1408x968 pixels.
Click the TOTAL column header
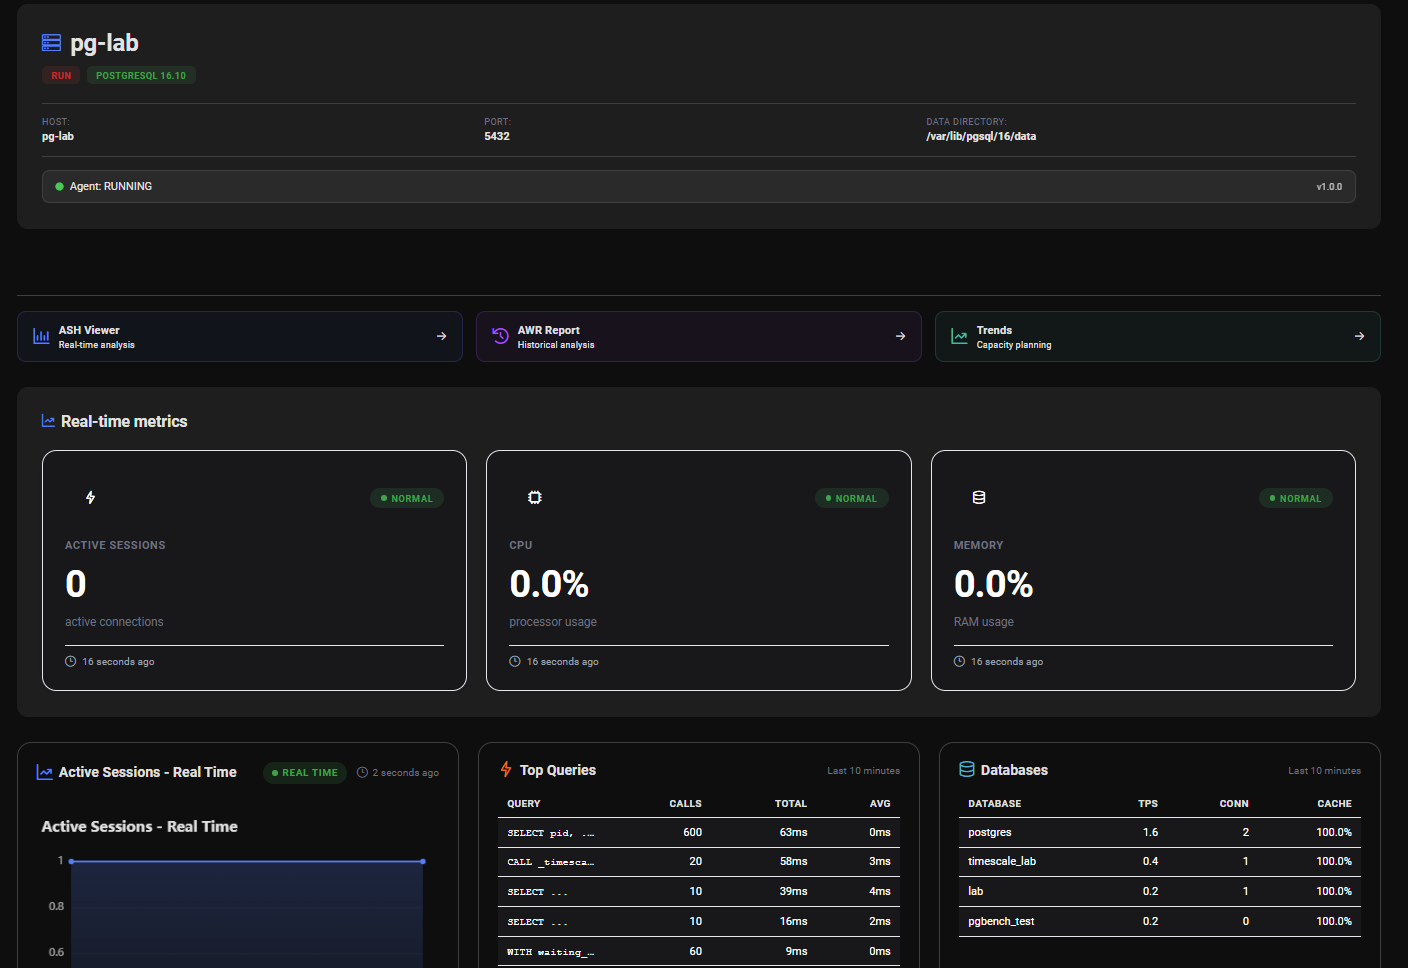tap(791, 803)
